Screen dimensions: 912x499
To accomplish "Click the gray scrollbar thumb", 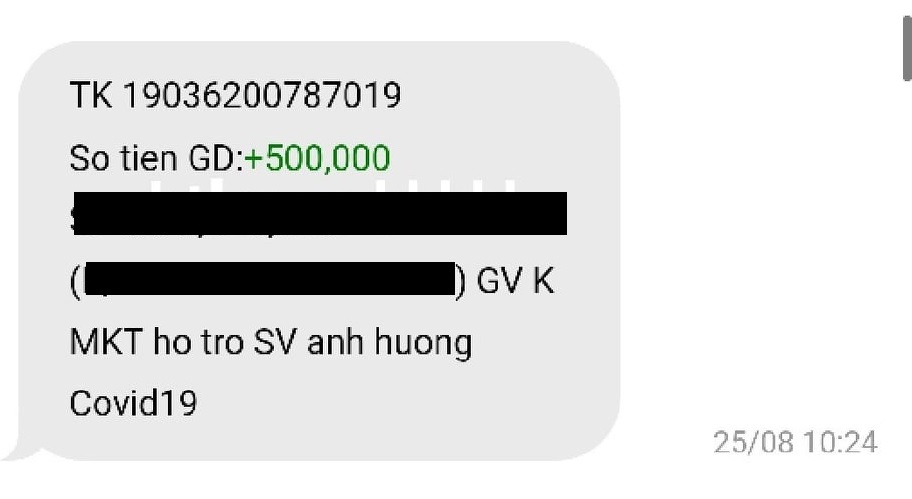I will pos(907,48).
